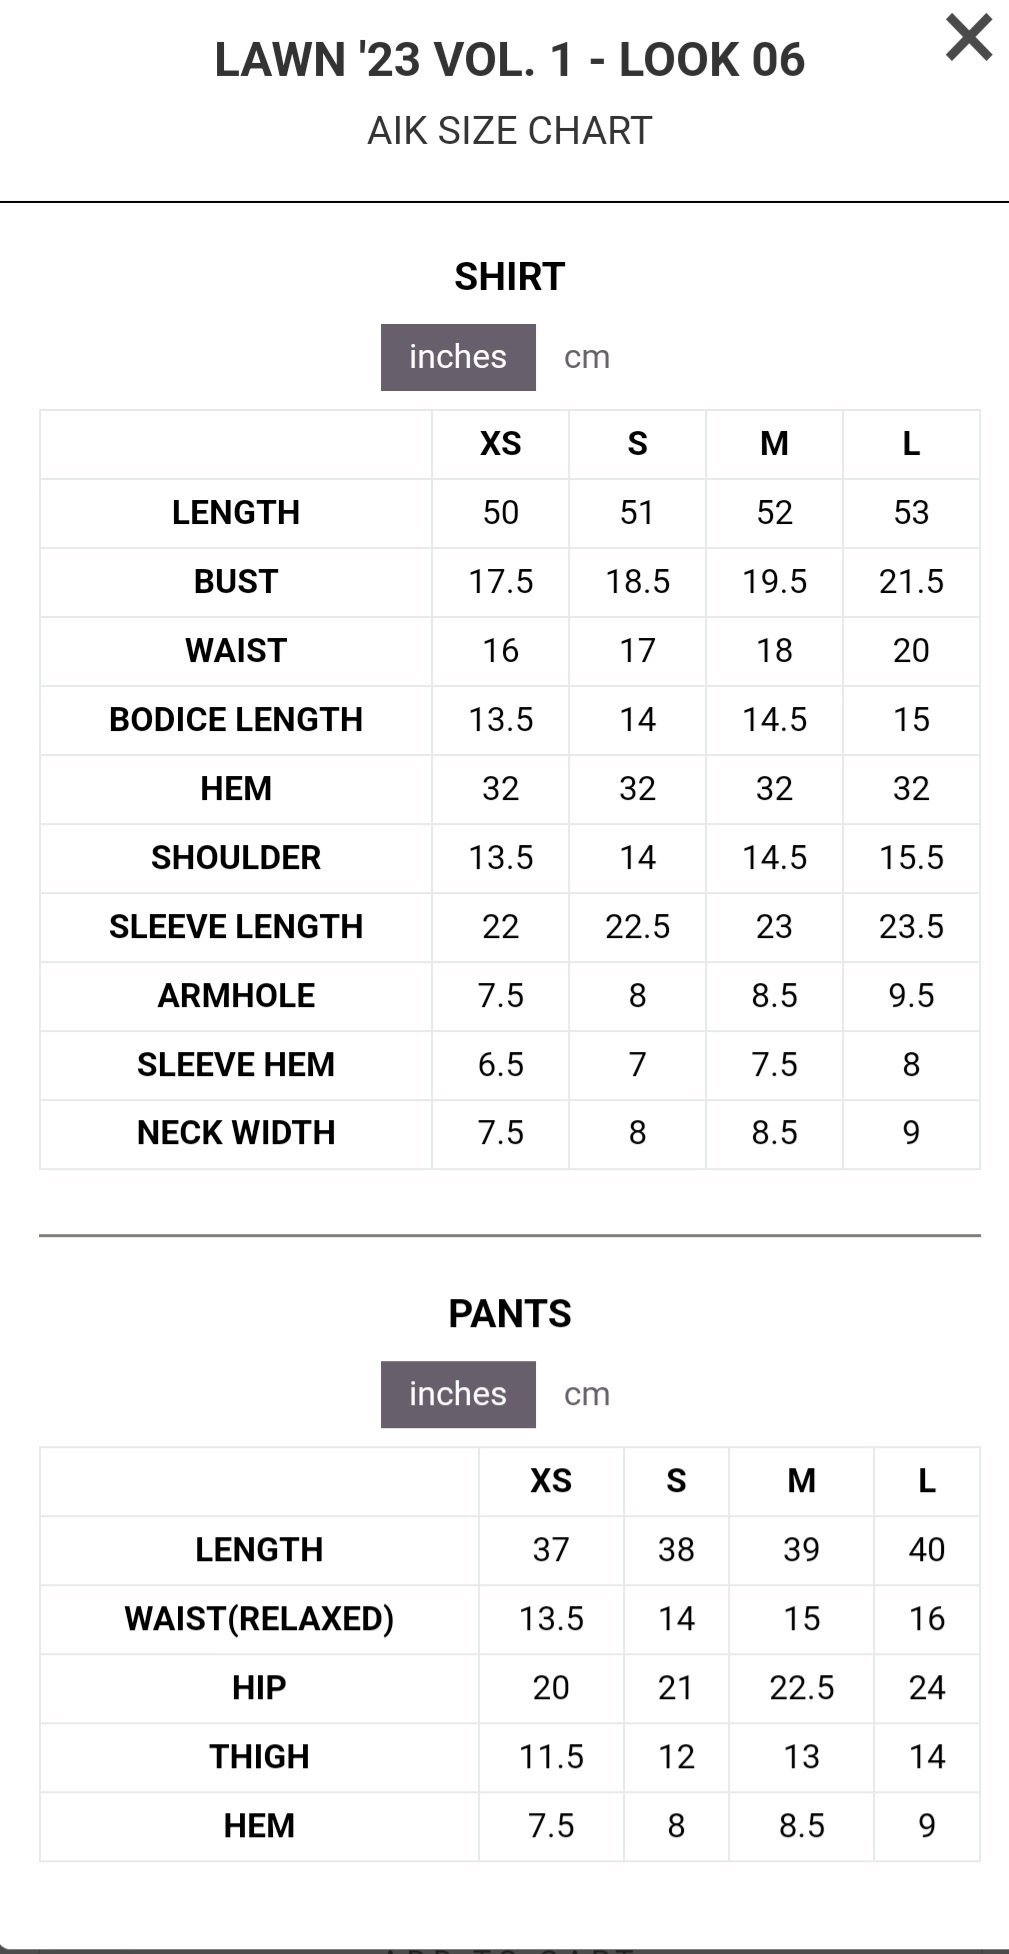
Task: Click the SHIRT section heading
Action: coord(510,277)
